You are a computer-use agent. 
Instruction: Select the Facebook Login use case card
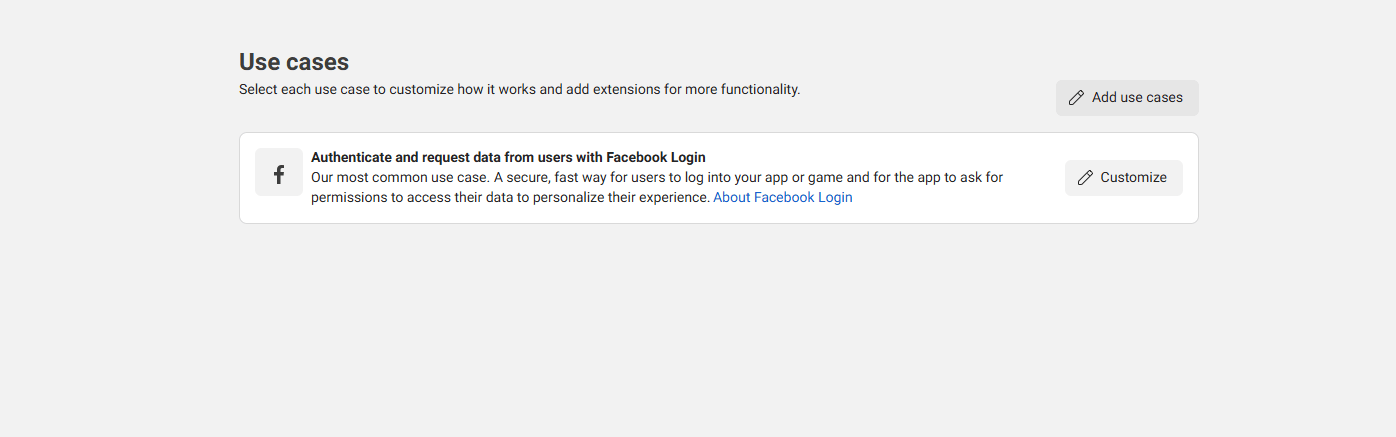click(x=718, y=178)
